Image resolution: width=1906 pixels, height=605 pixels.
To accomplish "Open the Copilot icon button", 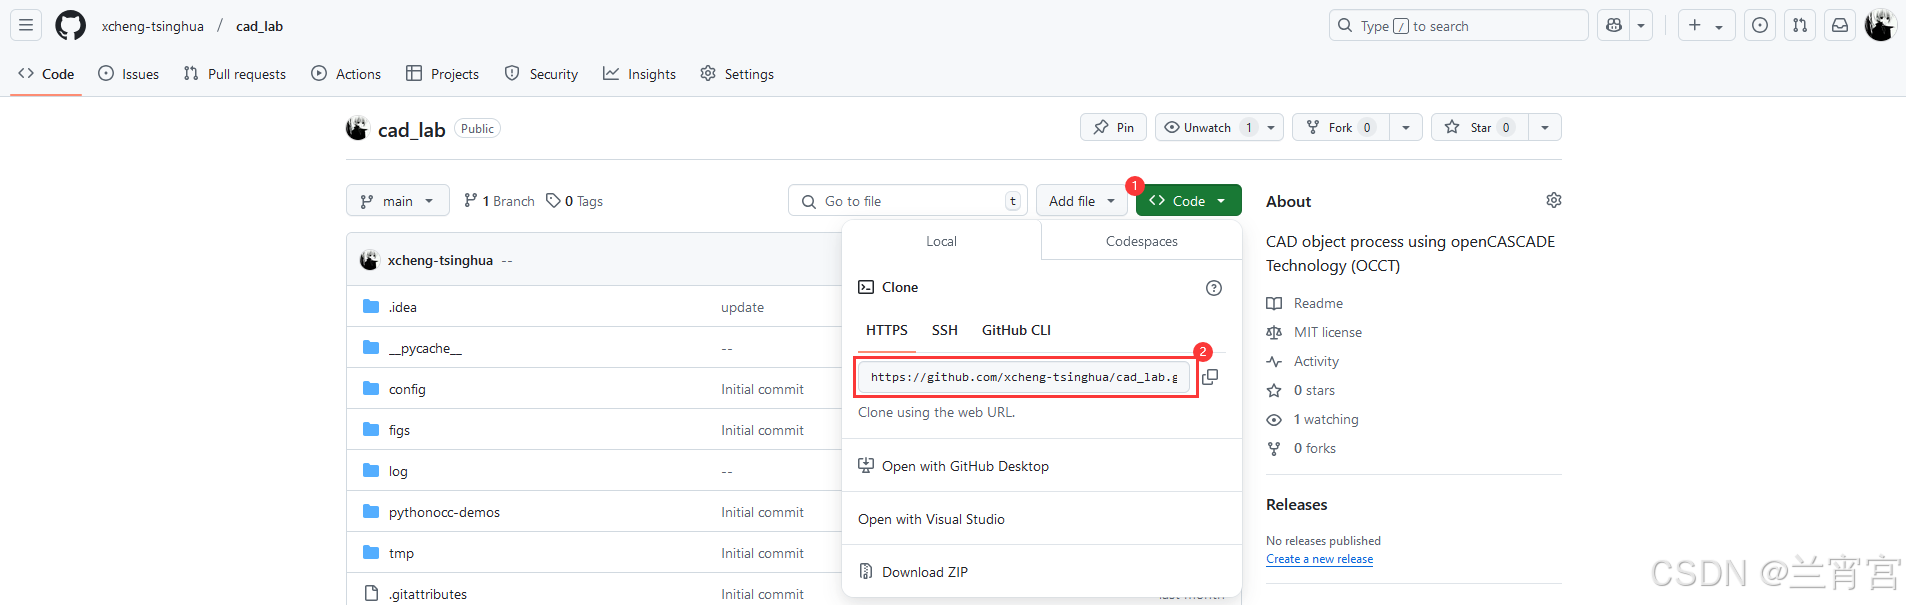I will [x=1614, y=26].
